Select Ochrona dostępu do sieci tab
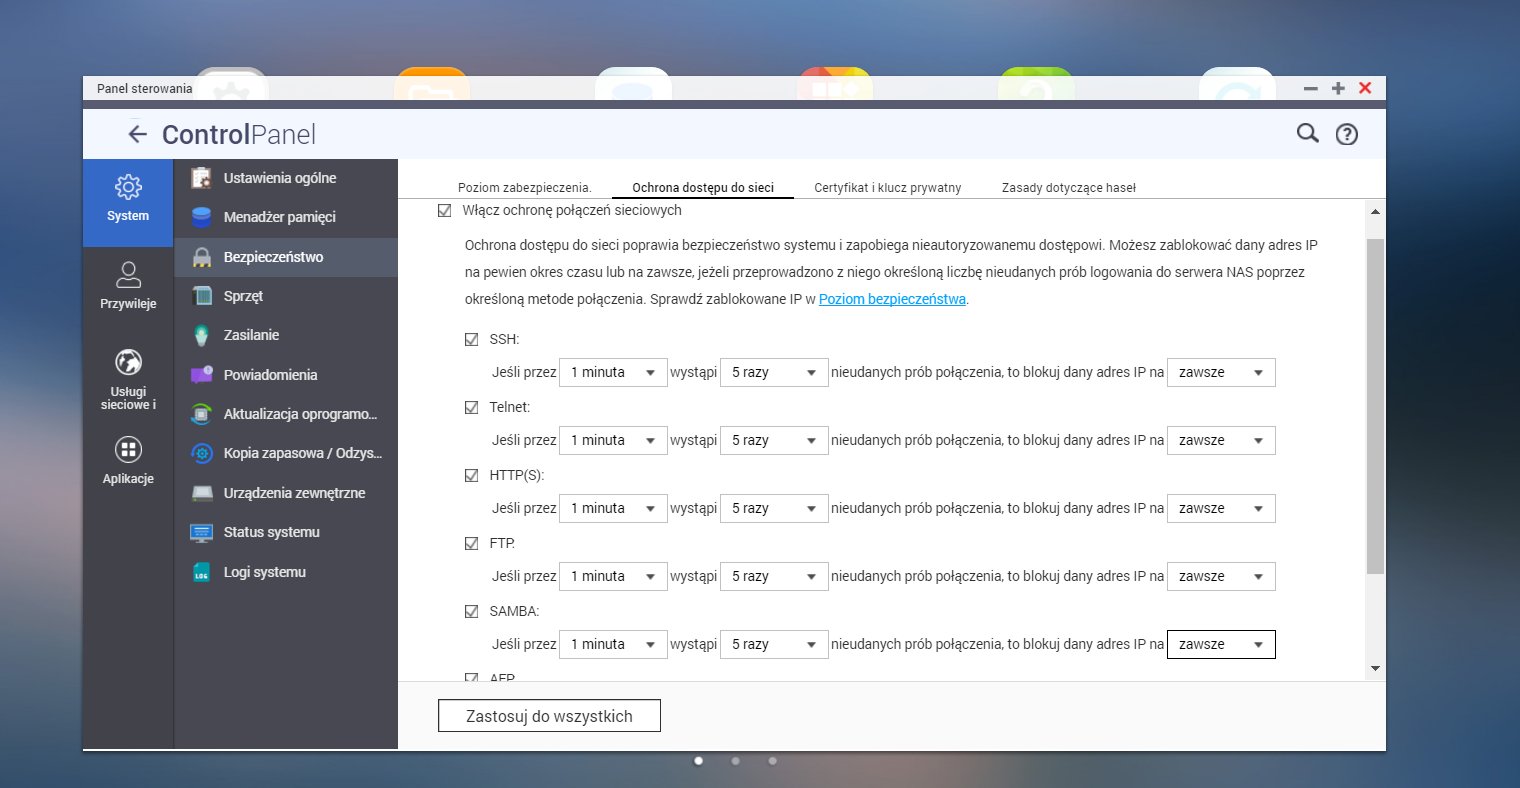The image size is (1520, 788). tap(703, 188)
